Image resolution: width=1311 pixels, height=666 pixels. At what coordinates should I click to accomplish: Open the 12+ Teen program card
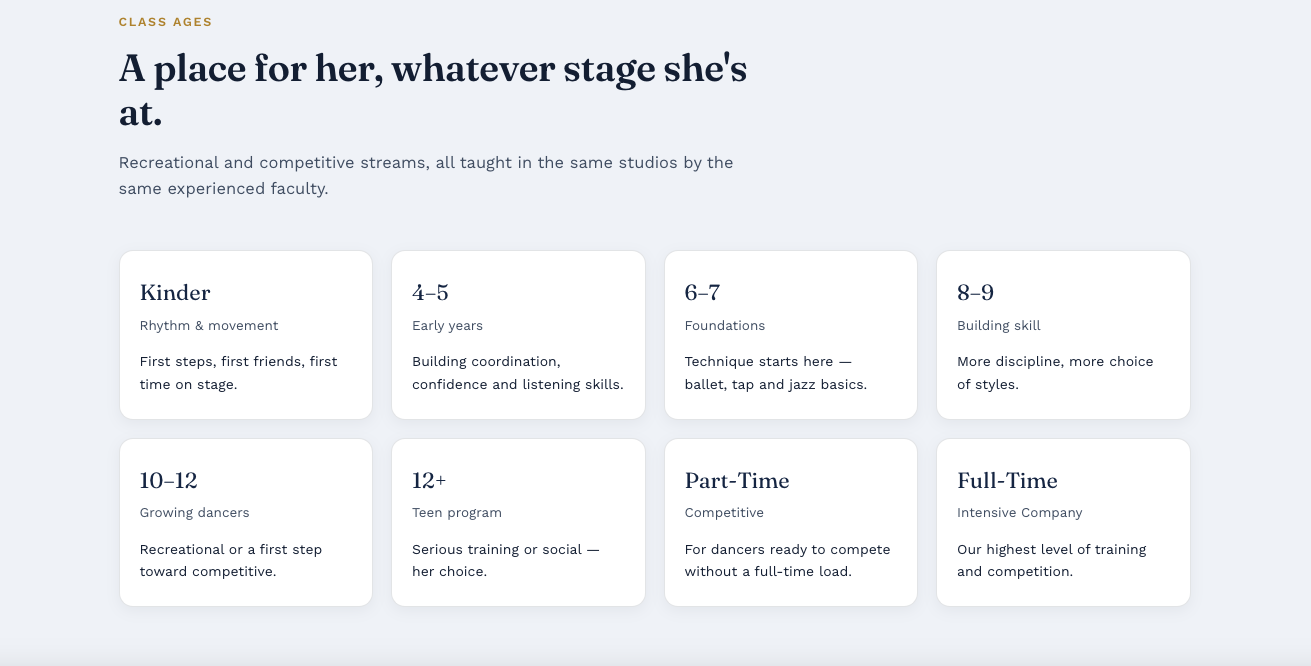(518, 522)
